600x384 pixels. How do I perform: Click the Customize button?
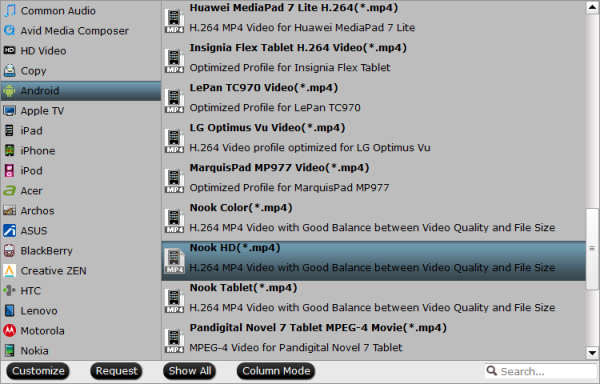pos(38,371)
